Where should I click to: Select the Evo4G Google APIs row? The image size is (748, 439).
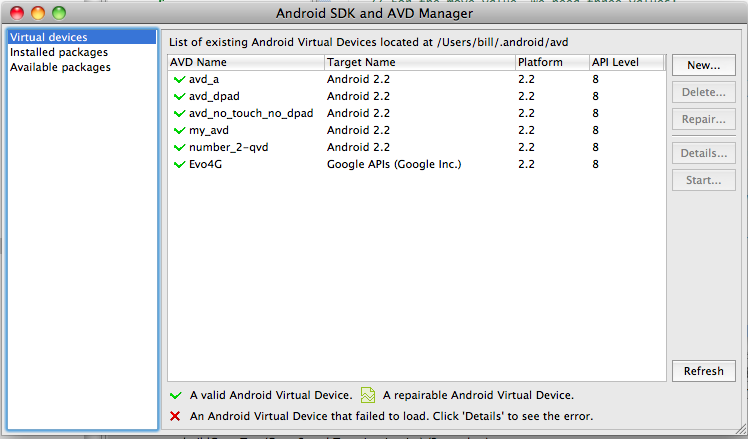coord(394,164)
